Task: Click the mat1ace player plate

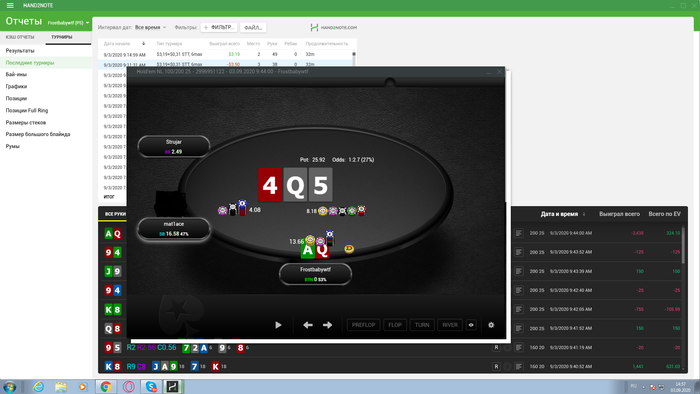Action: pyautogui.click(x=174, y=228)
